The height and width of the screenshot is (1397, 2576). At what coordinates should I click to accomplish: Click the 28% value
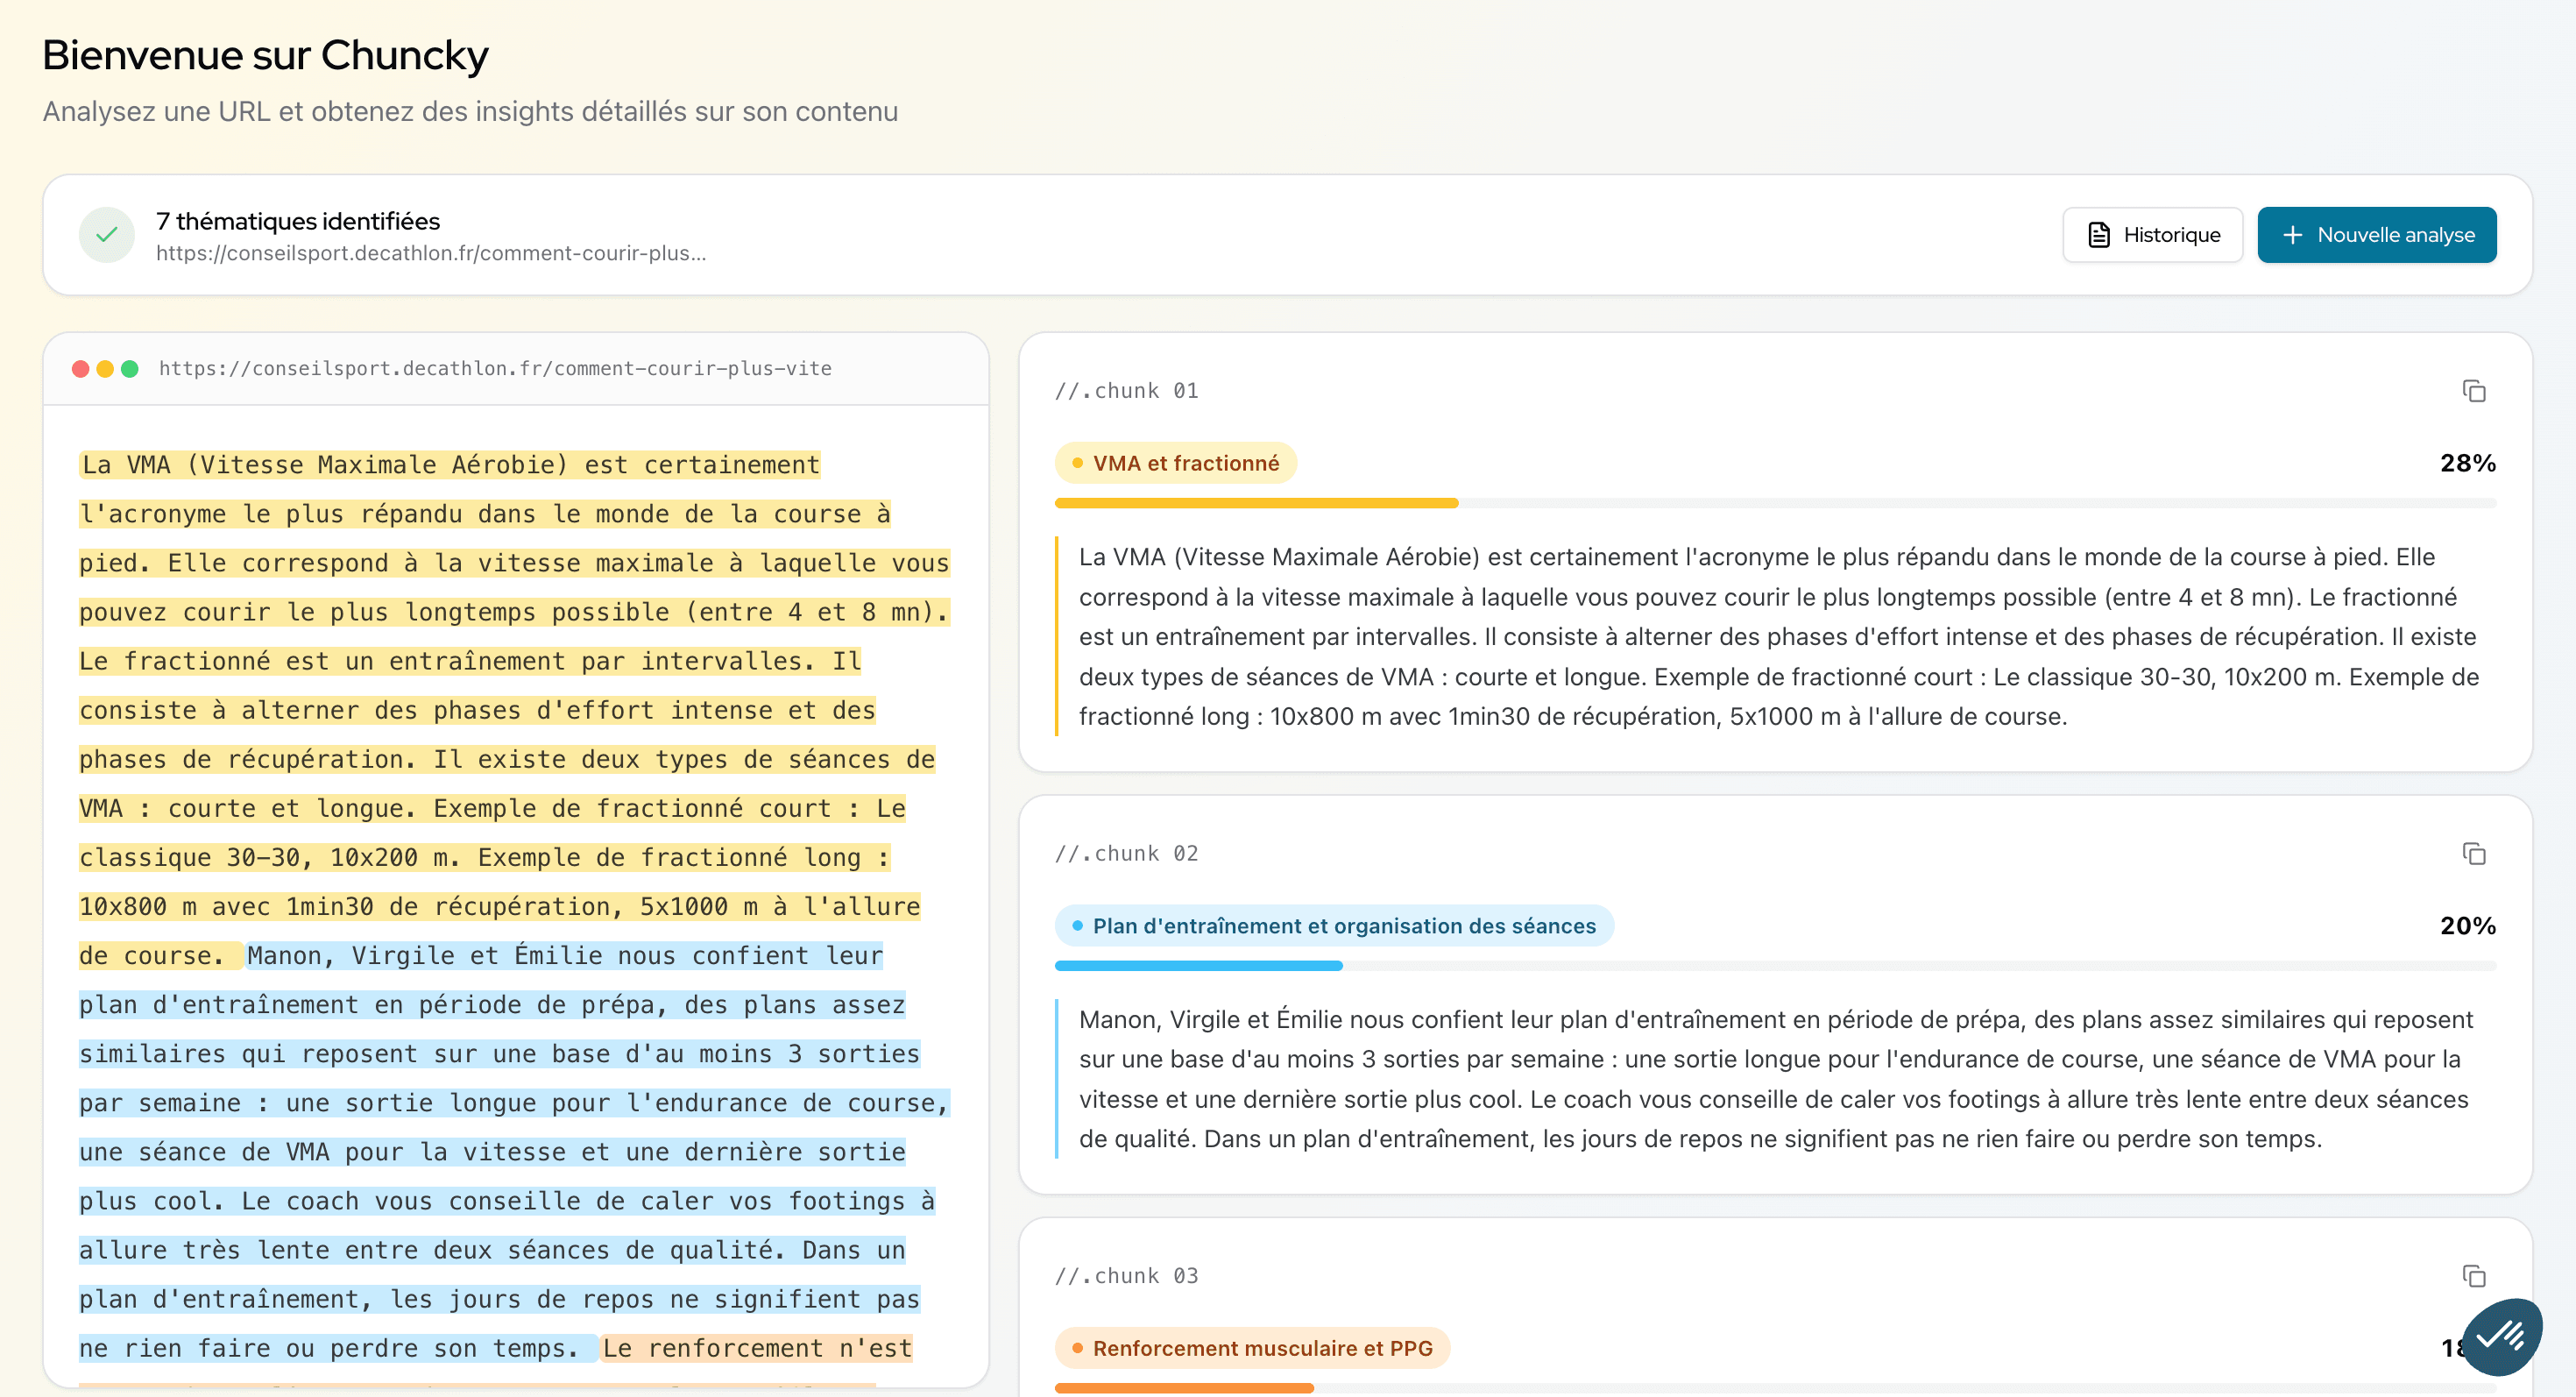click(2467, 463)
